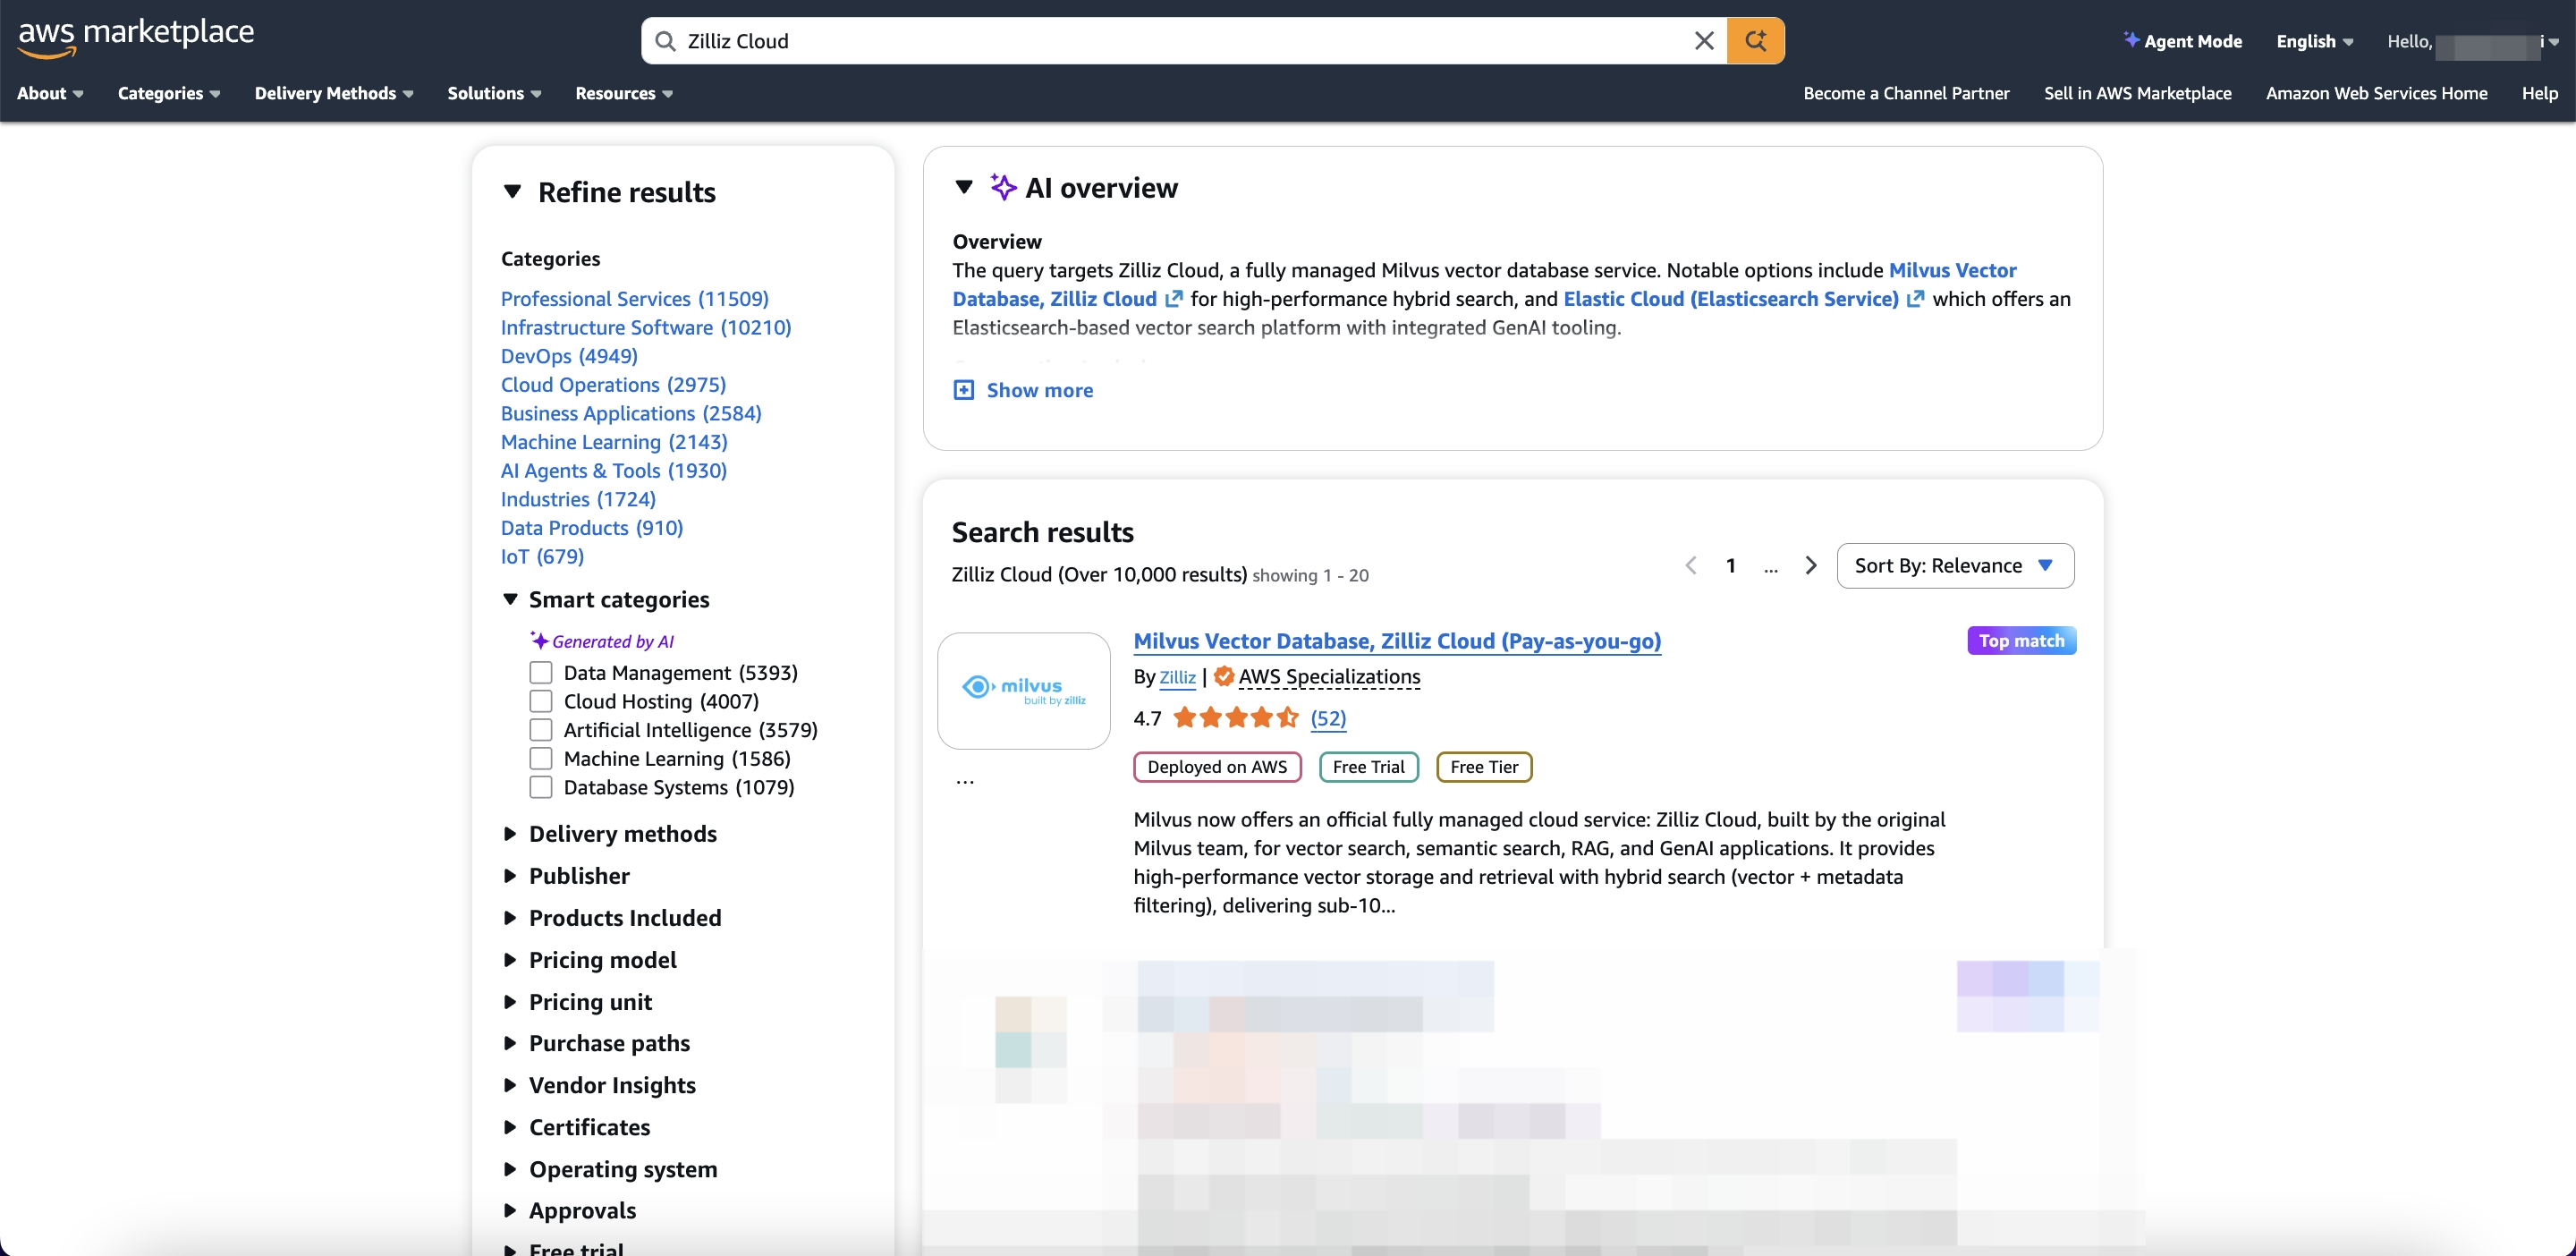
Task: Check the Database Systems checkbox
Action: (x=541, y=788)
